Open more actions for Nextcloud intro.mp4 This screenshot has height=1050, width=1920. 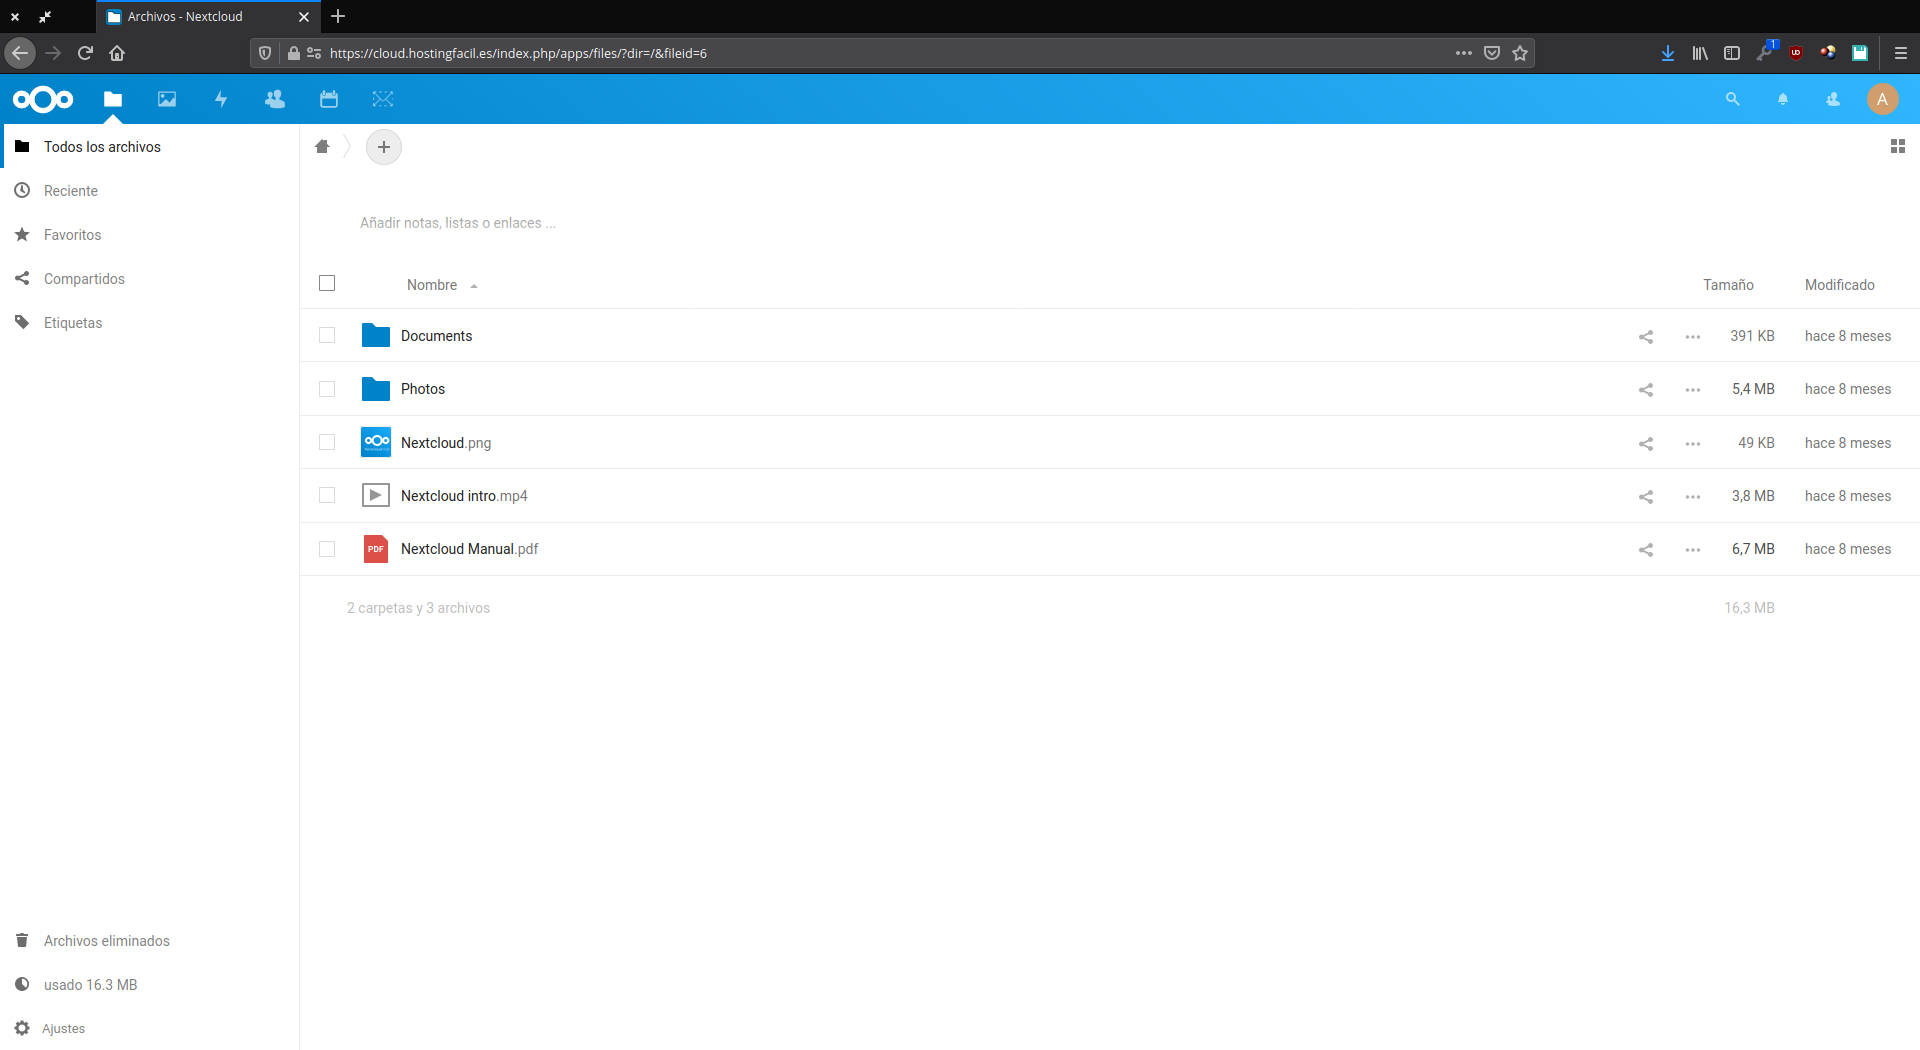click(x=1693, y=497)
